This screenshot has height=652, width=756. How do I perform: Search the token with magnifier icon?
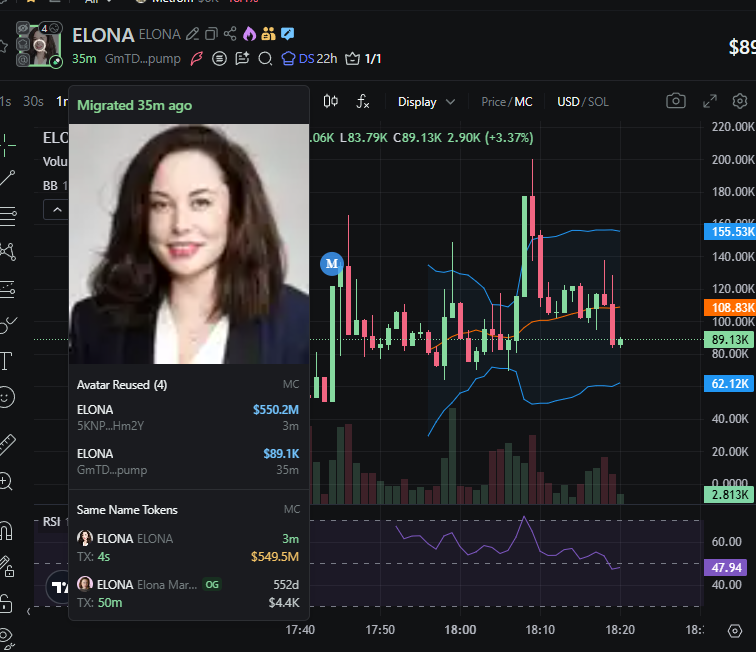pos(265,59)
